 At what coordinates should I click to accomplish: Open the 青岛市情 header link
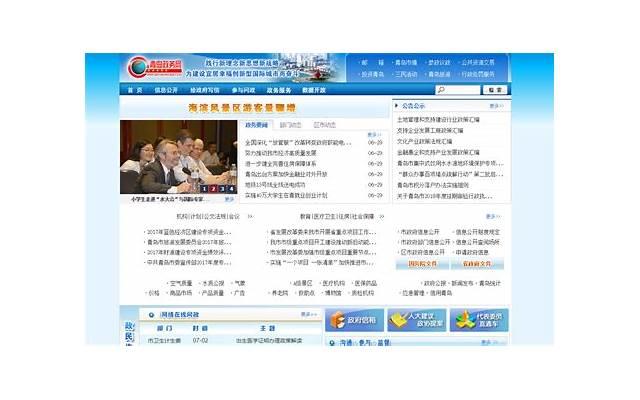click(406, 62)
